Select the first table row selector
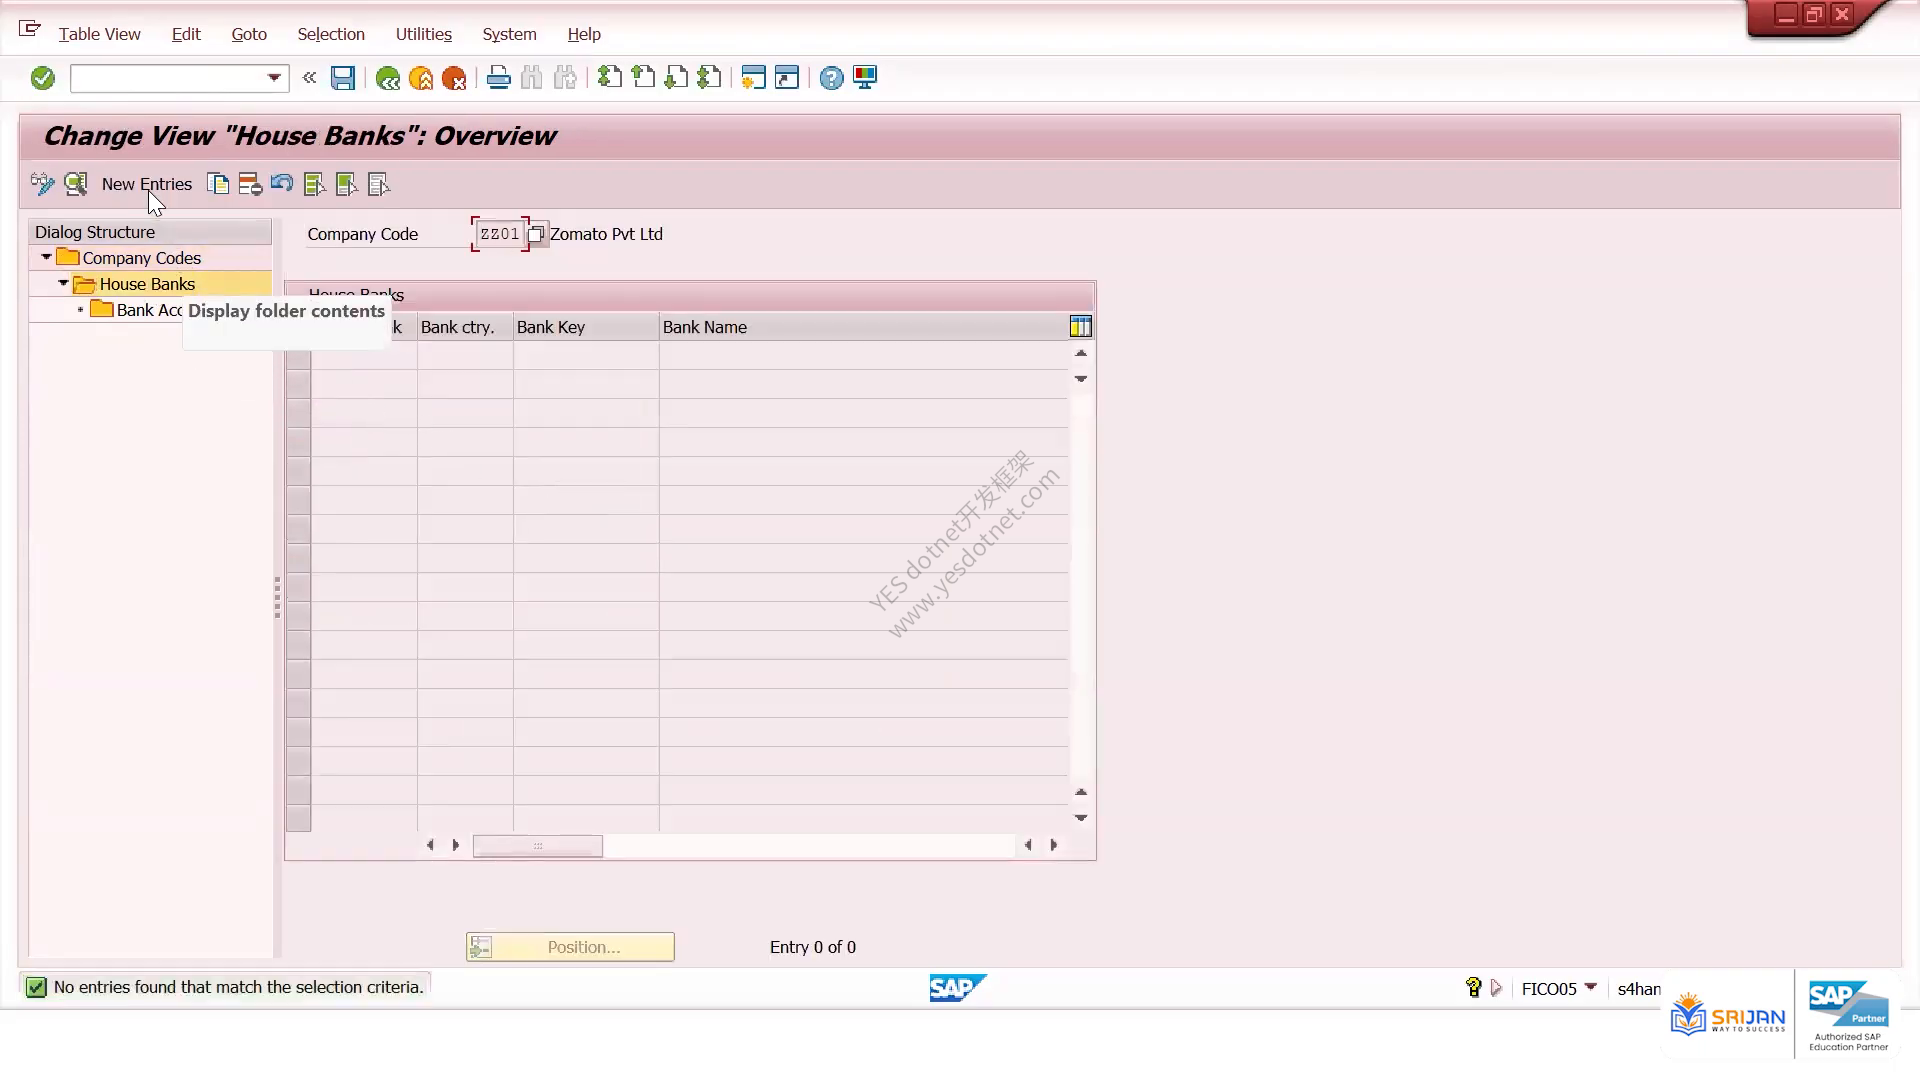This screenshot has width=1920, height=1080. pos(298,356)
